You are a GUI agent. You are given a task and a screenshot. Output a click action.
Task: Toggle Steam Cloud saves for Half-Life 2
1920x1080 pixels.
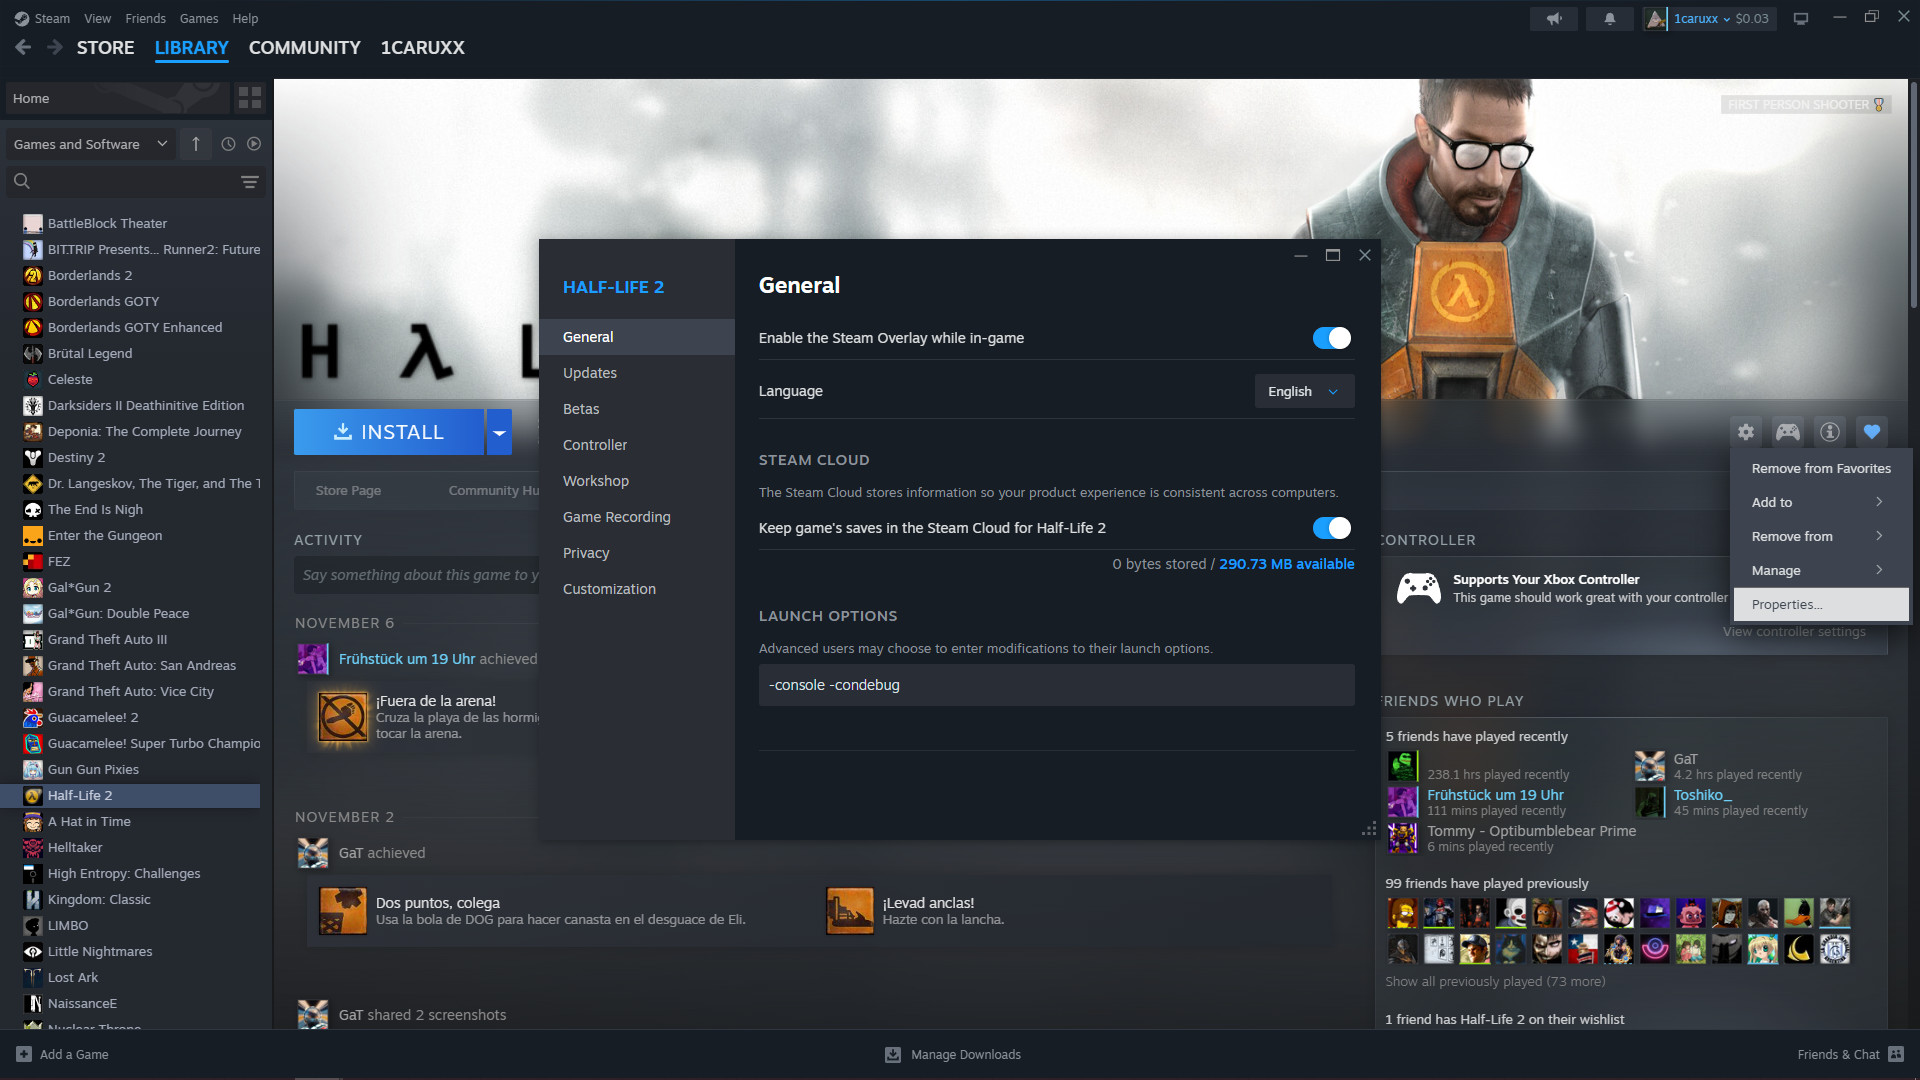[x=1331, y=528]
